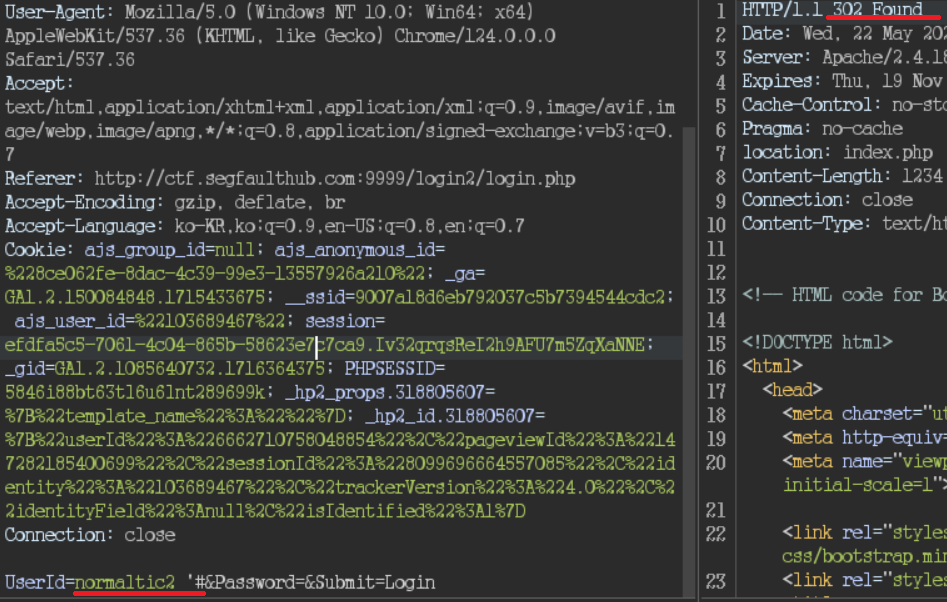
Task: Click the Pragma: no-cache response header
Action: click(823, 129)
